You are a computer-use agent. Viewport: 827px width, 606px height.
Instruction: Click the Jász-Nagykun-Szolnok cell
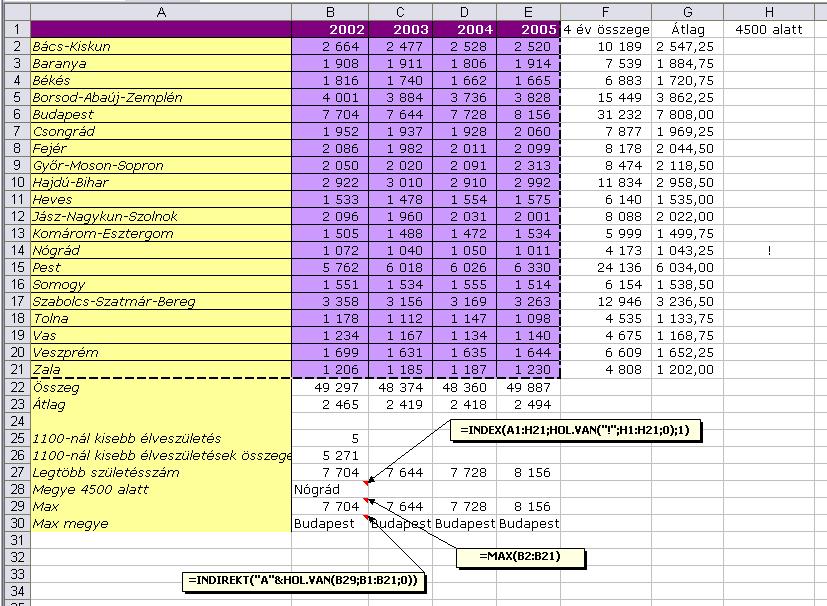pos(161,217)
